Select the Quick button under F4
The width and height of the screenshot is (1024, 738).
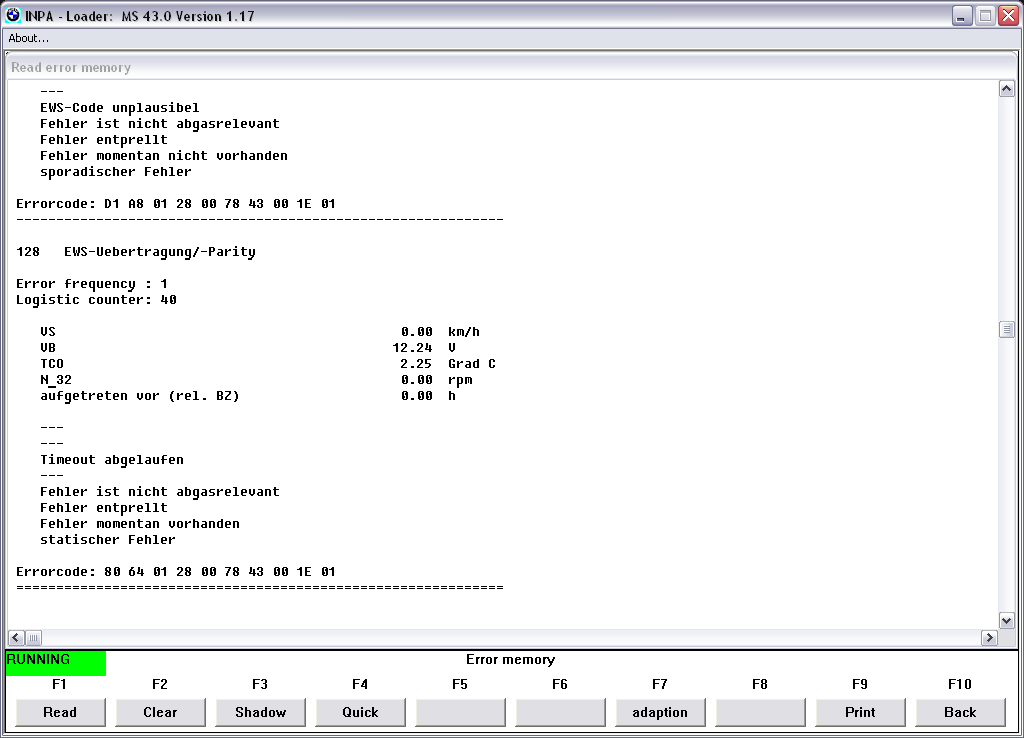click(x=360, y=712)
